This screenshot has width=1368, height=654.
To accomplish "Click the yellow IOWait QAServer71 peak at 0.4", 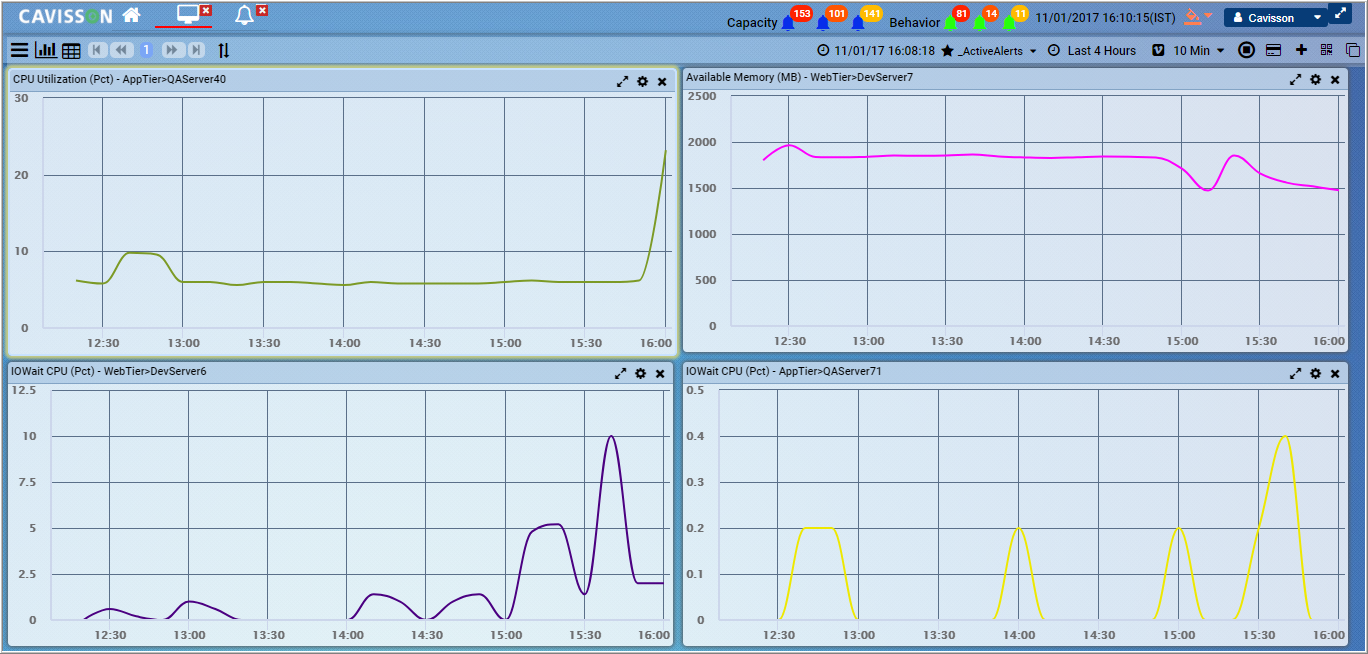I will 1284,438.
